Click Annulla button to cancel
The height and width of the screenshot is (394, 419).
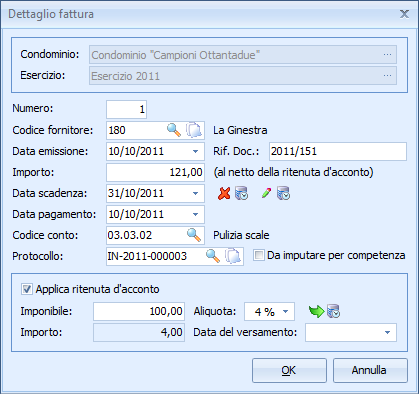370,370
